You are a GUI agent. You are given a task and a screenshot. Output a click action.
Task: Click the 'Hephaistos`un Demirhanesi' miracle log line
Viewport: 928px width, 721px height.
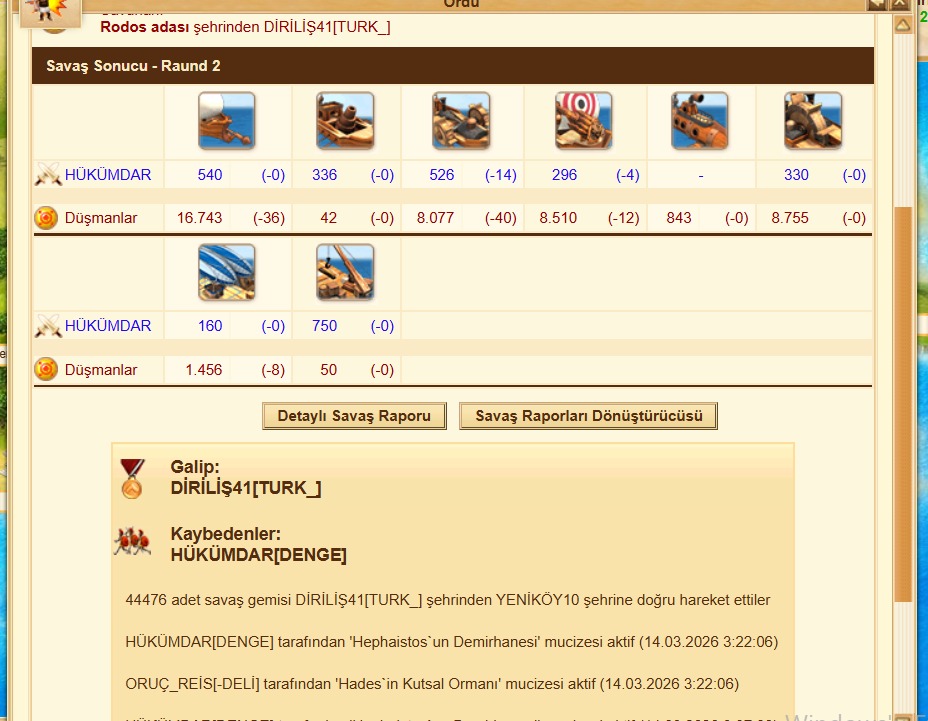pyautogui.click(x=452, y=642)
